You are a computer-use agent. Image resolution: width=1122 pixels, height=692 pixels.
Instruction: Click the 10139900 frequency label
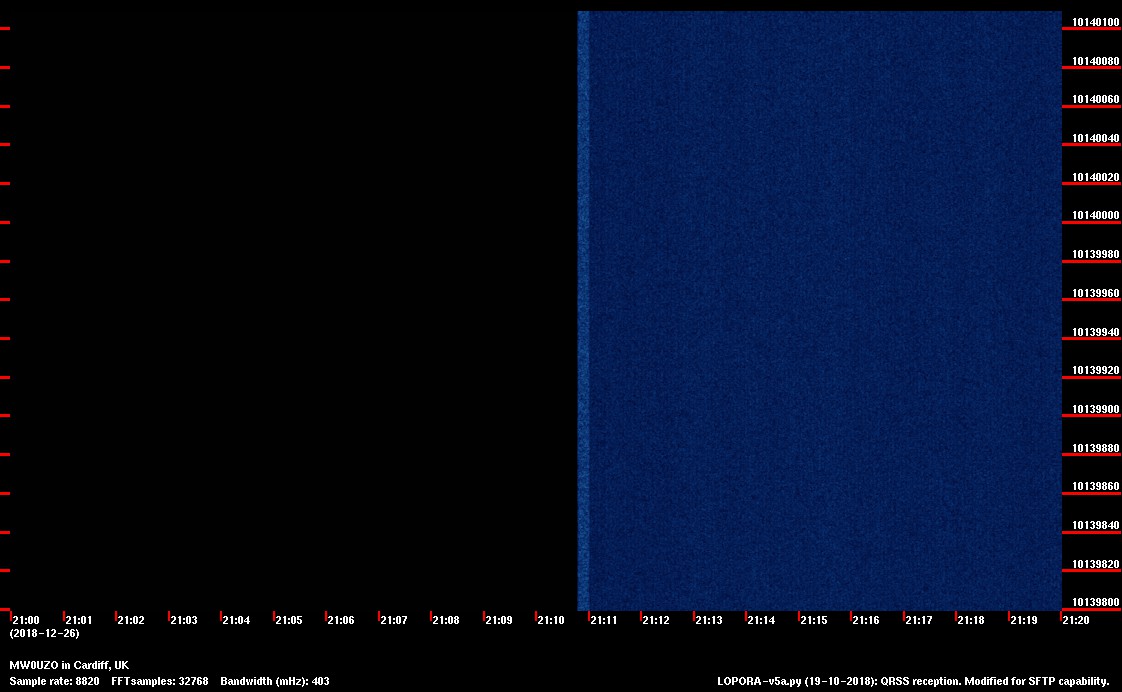[1096, 410]
